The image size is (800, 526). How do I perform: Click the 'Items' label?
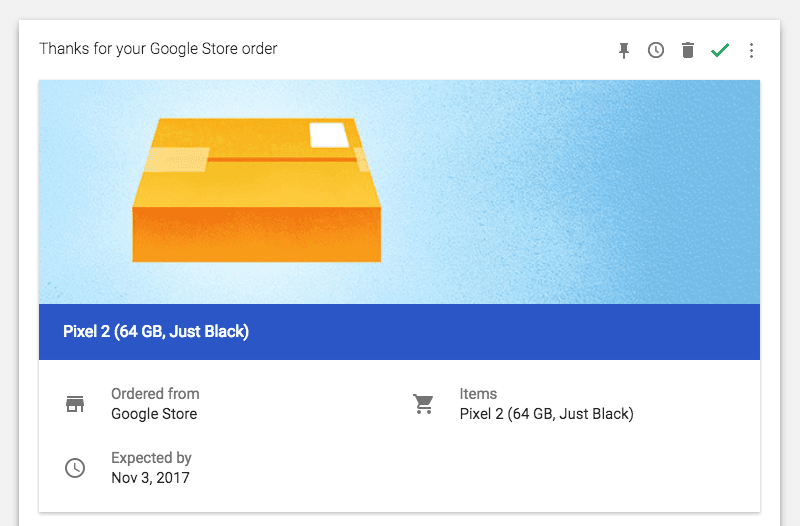coord(478,394)
